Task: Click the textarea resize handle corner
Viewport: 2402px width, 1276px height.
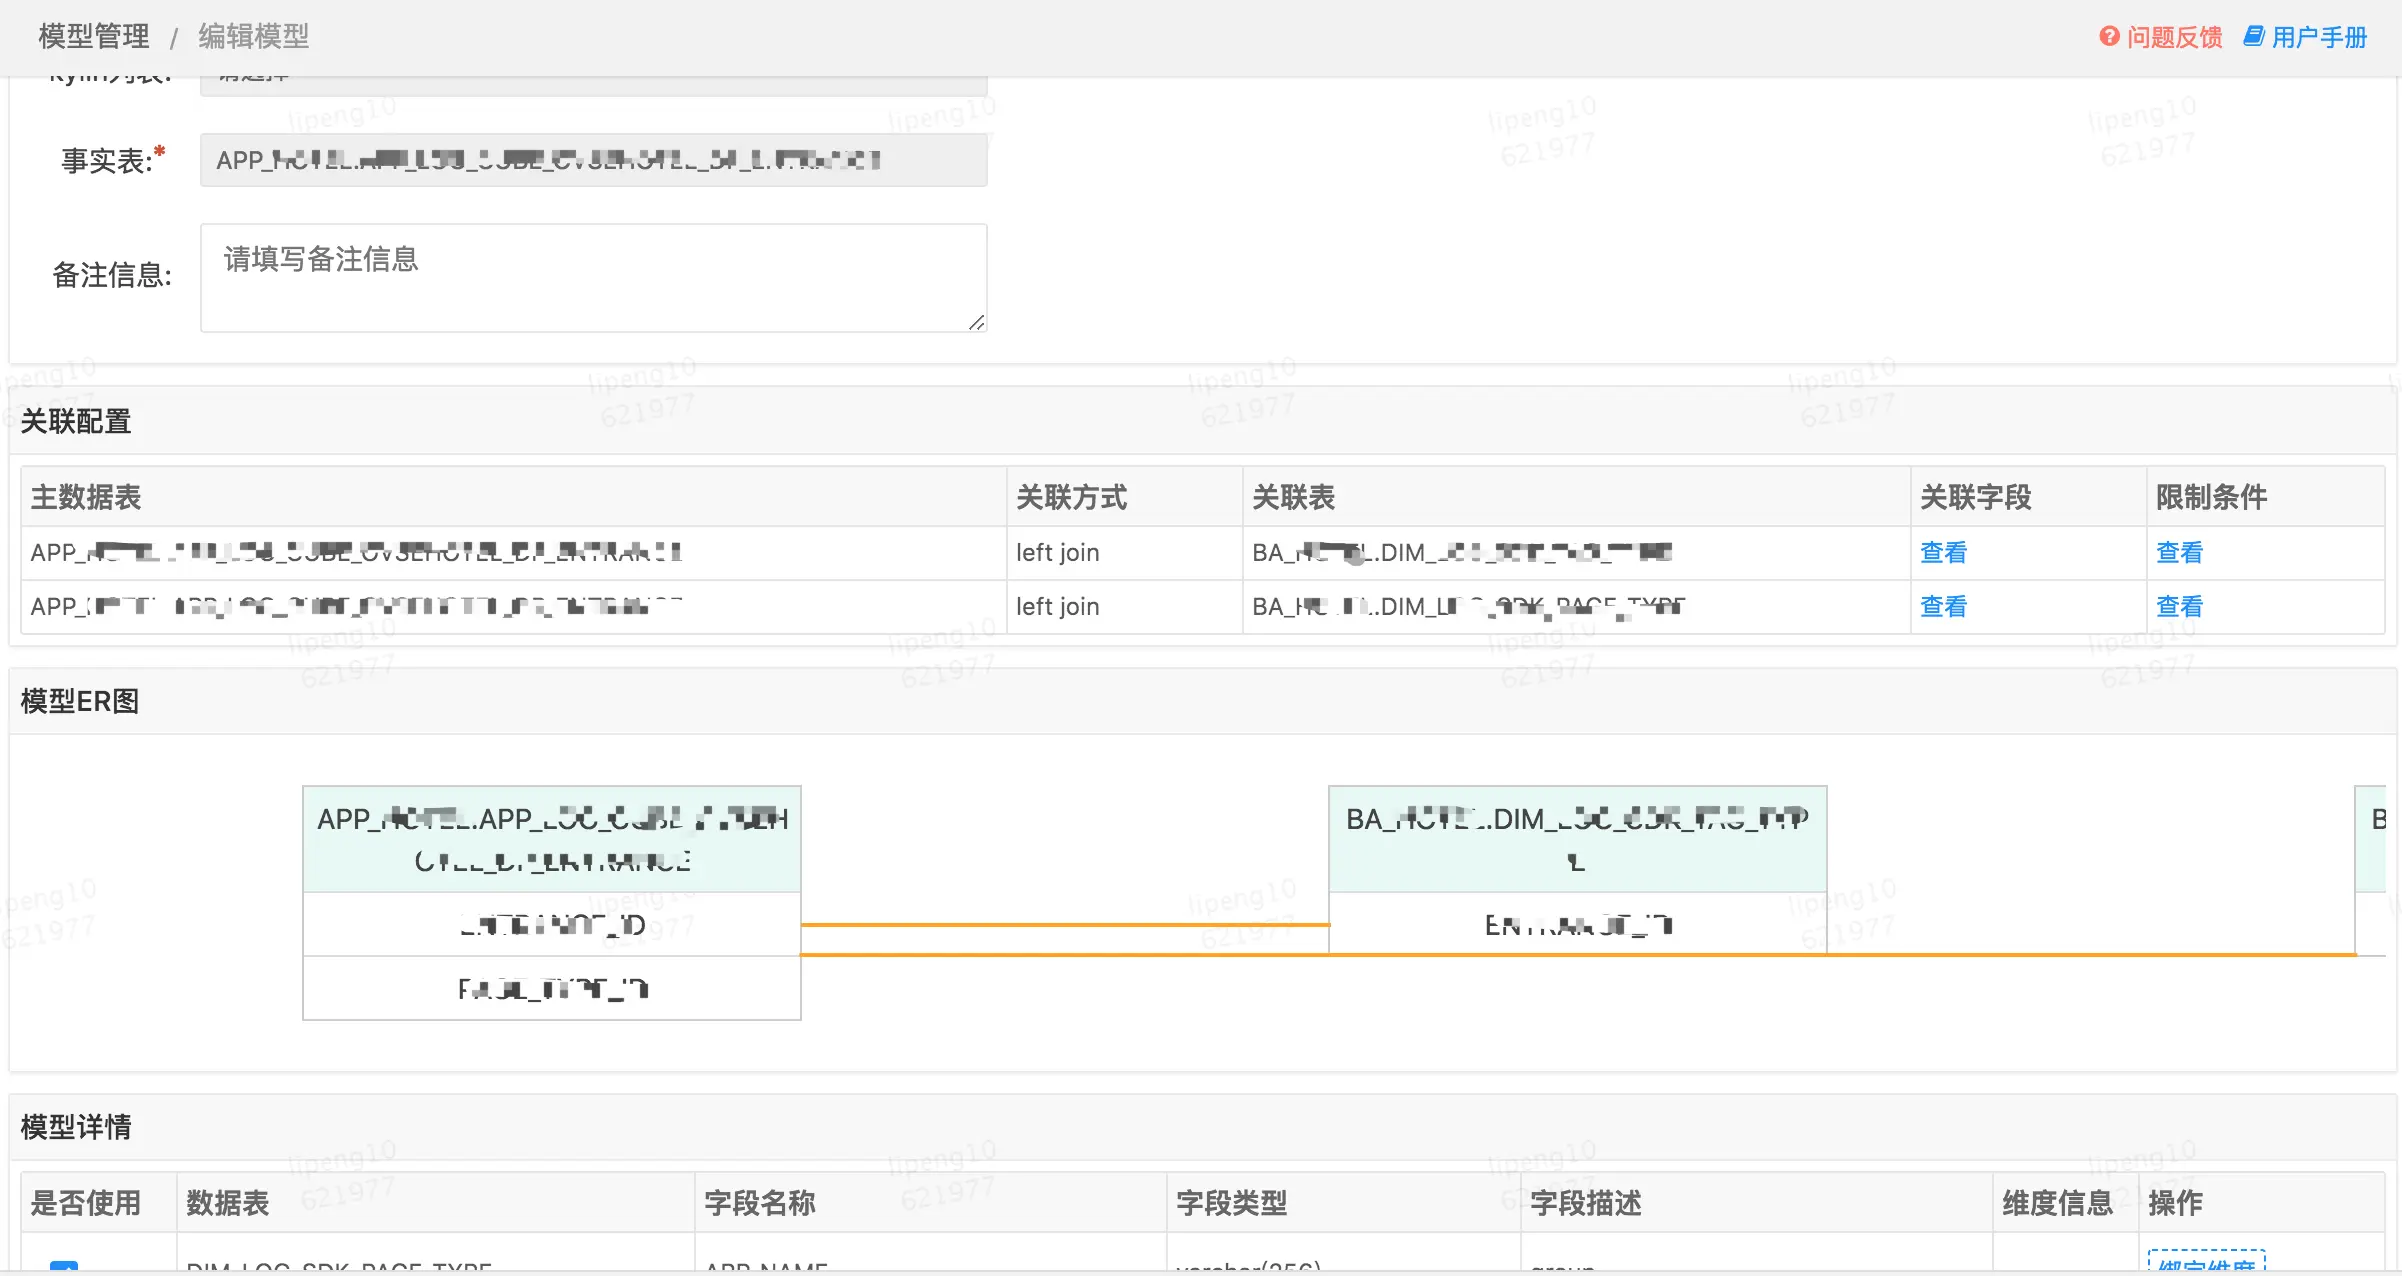Action: tap(977, 322)
